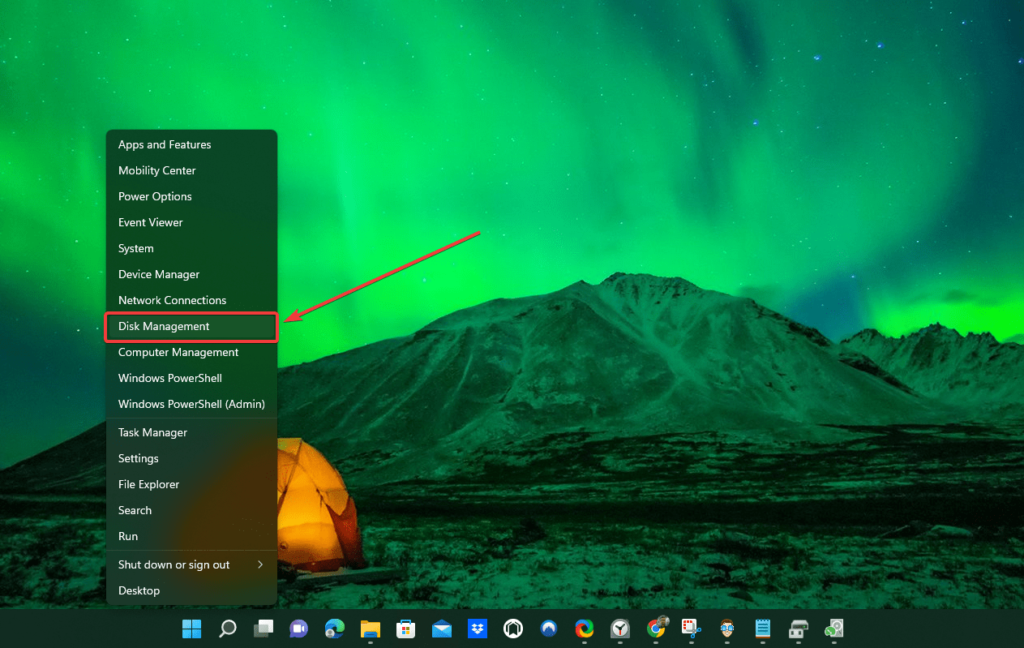
Task: Choose Desktop at the menu bottom
Action: pos(139,591)
